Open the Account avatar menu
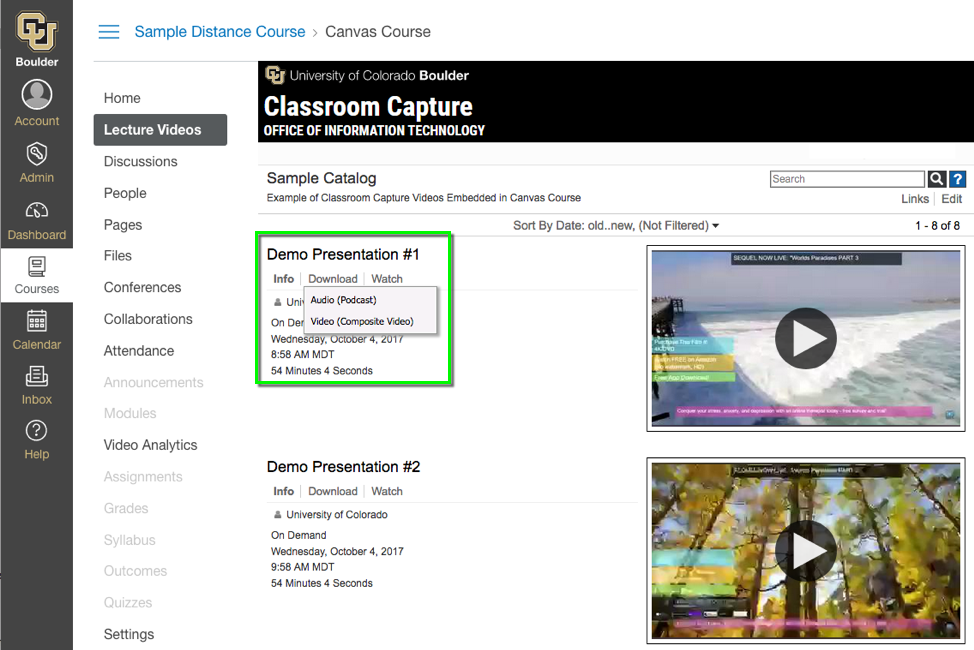974x650 pixels. (x=37, y=94)
